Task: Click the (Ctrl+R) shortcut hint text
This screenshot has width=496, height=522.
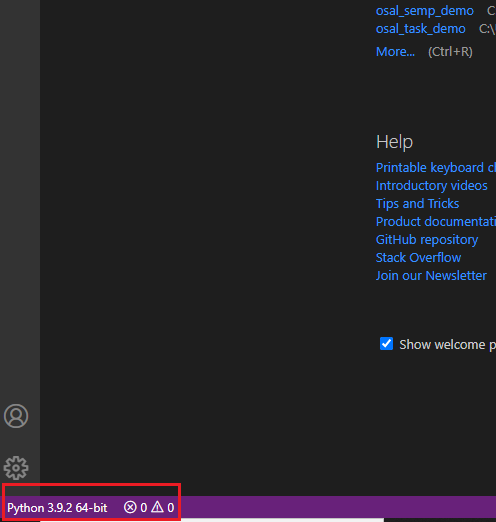Action: coord(450,52)
